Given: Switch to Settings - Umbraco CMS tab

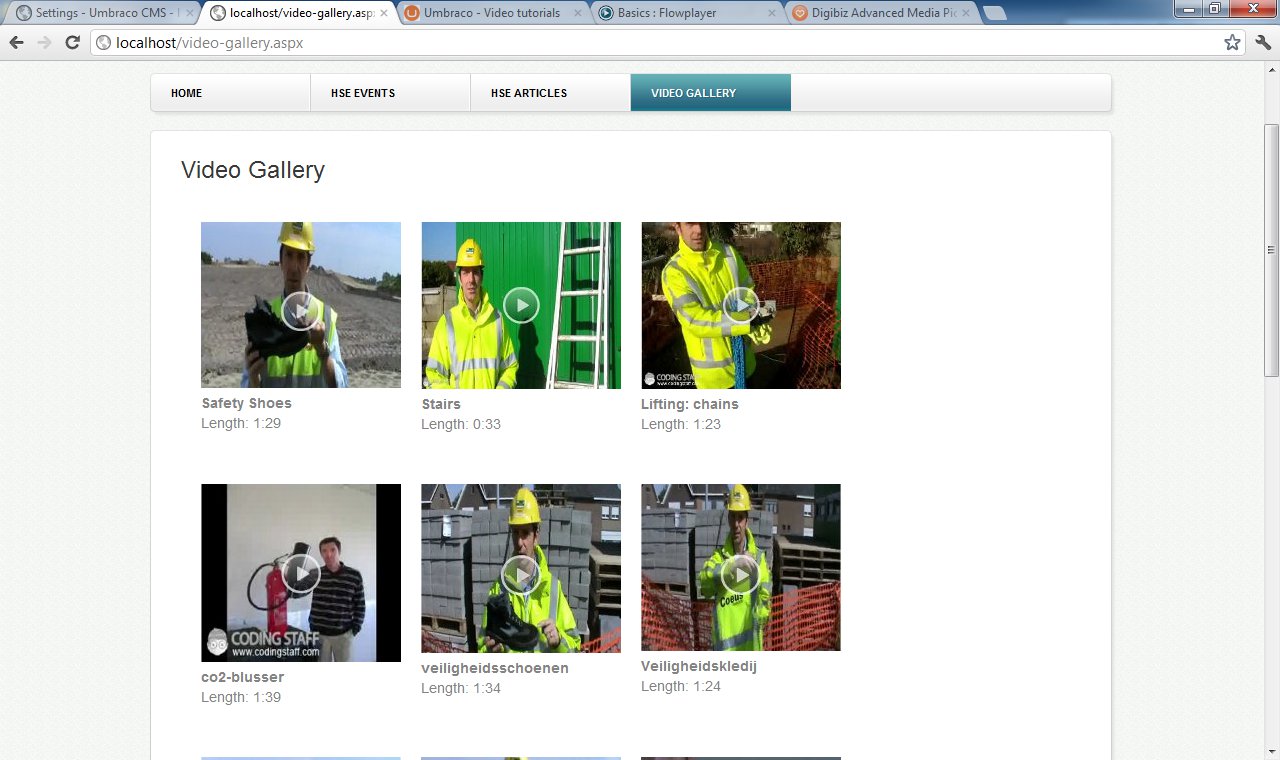Looking at the screenshot, I should click(100, 13).
